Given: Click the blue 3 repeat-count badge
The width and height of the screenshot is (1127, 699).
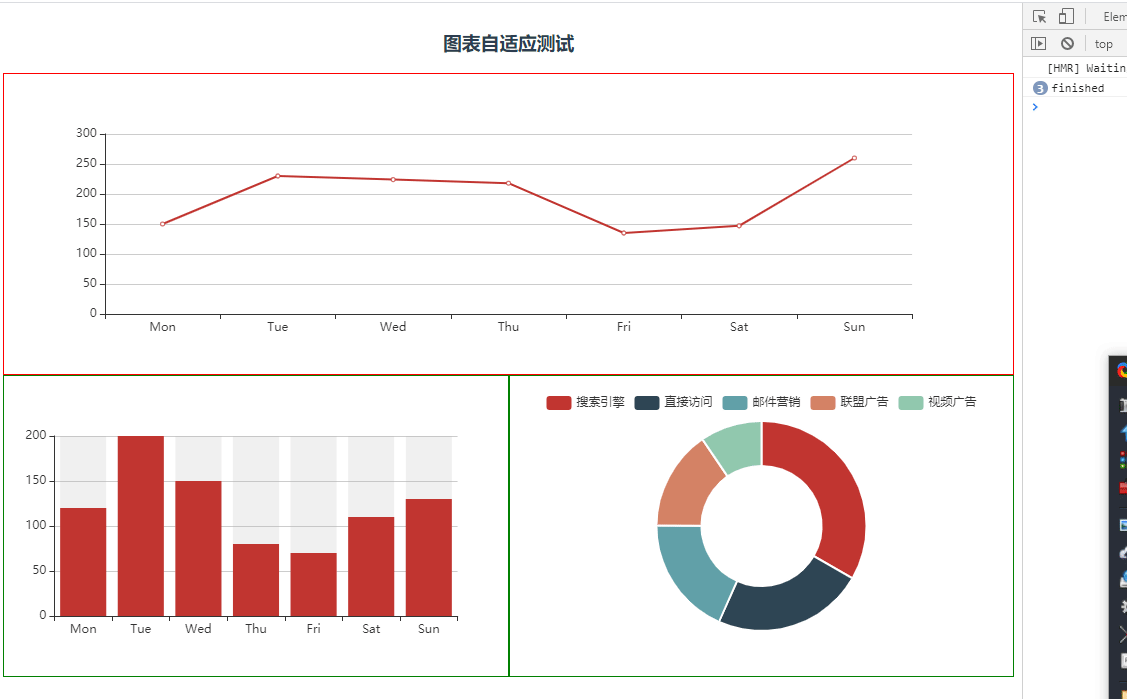Looking at the screenshot, I should click(x=1040, y=88).
